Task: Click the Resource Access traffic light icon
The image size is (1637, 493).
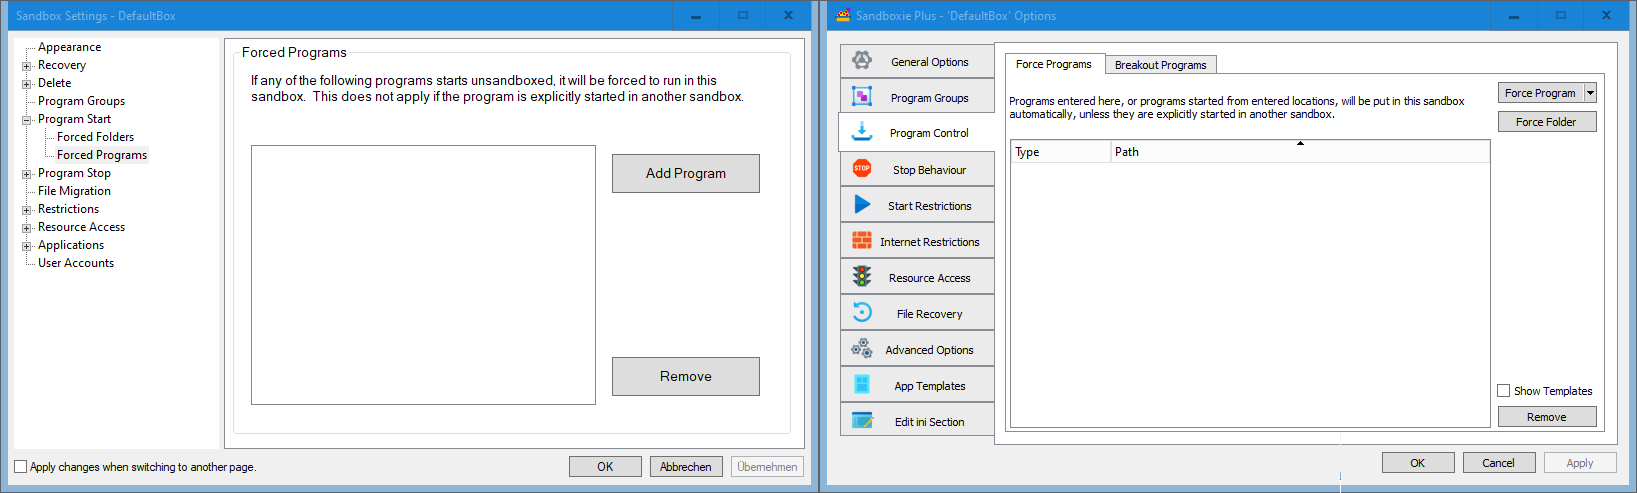Action: pyautogui.click(x=861, y=277)
